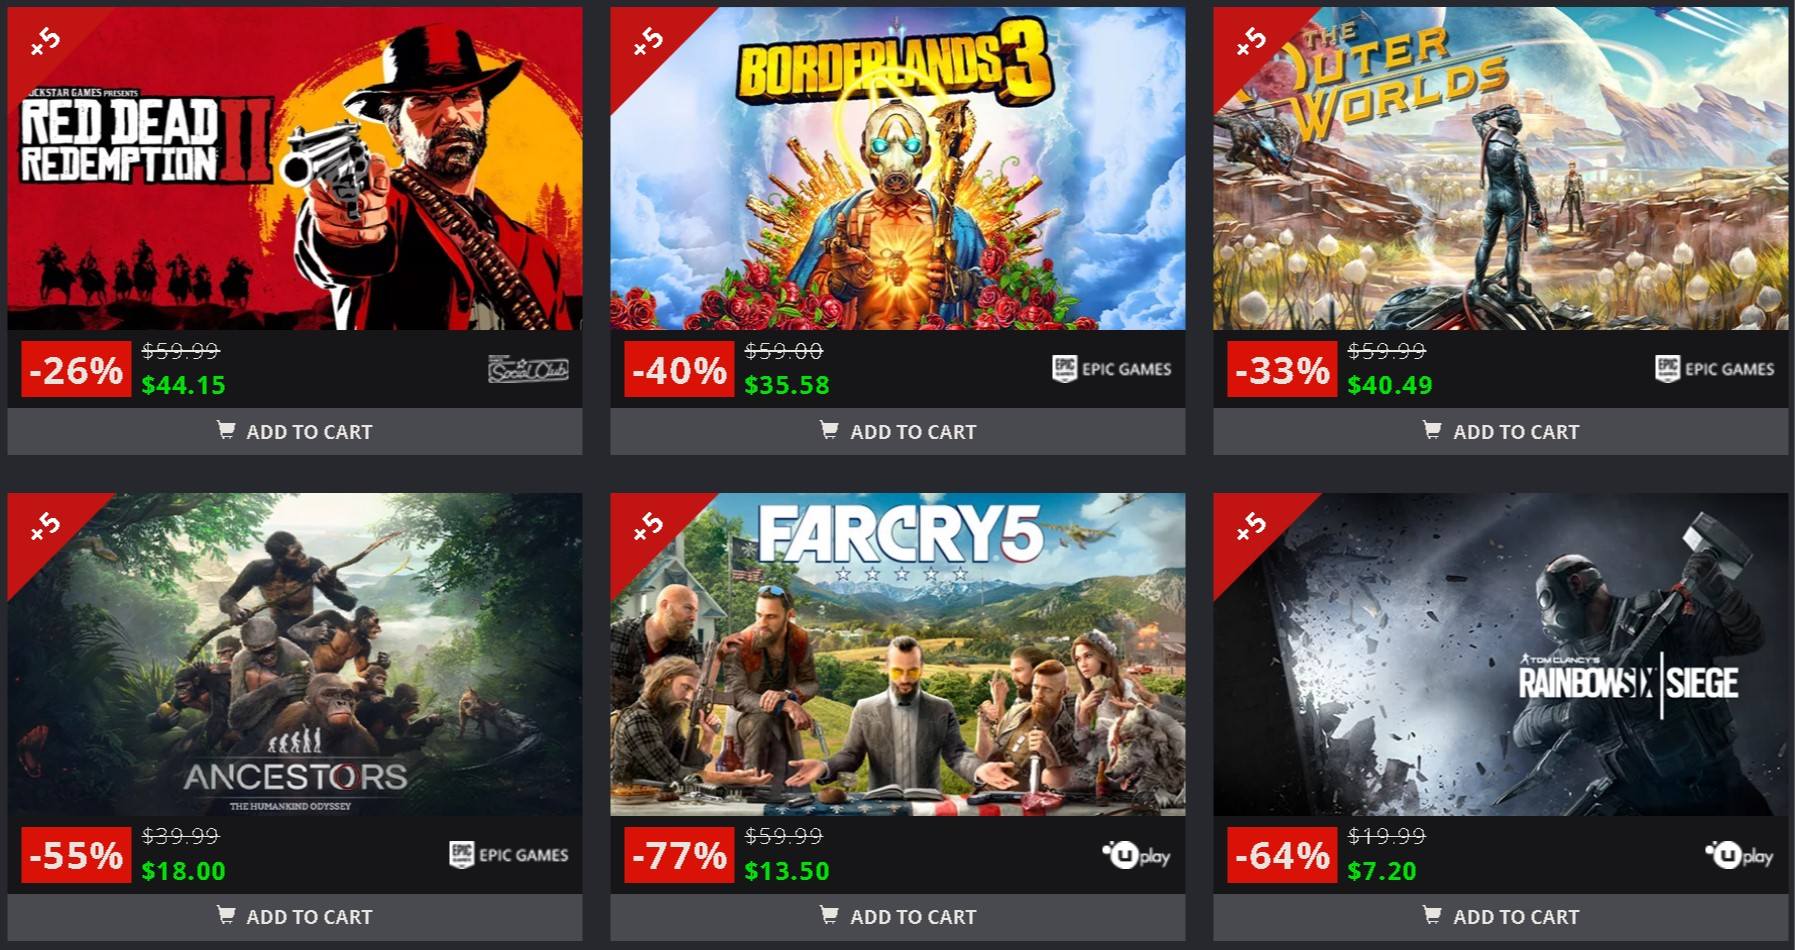Image resolution: width=1795 pixels, height=950 pixels.
Task: Click the Uplay logo under Far Cry 5
Action: (x=1136, y=855)
